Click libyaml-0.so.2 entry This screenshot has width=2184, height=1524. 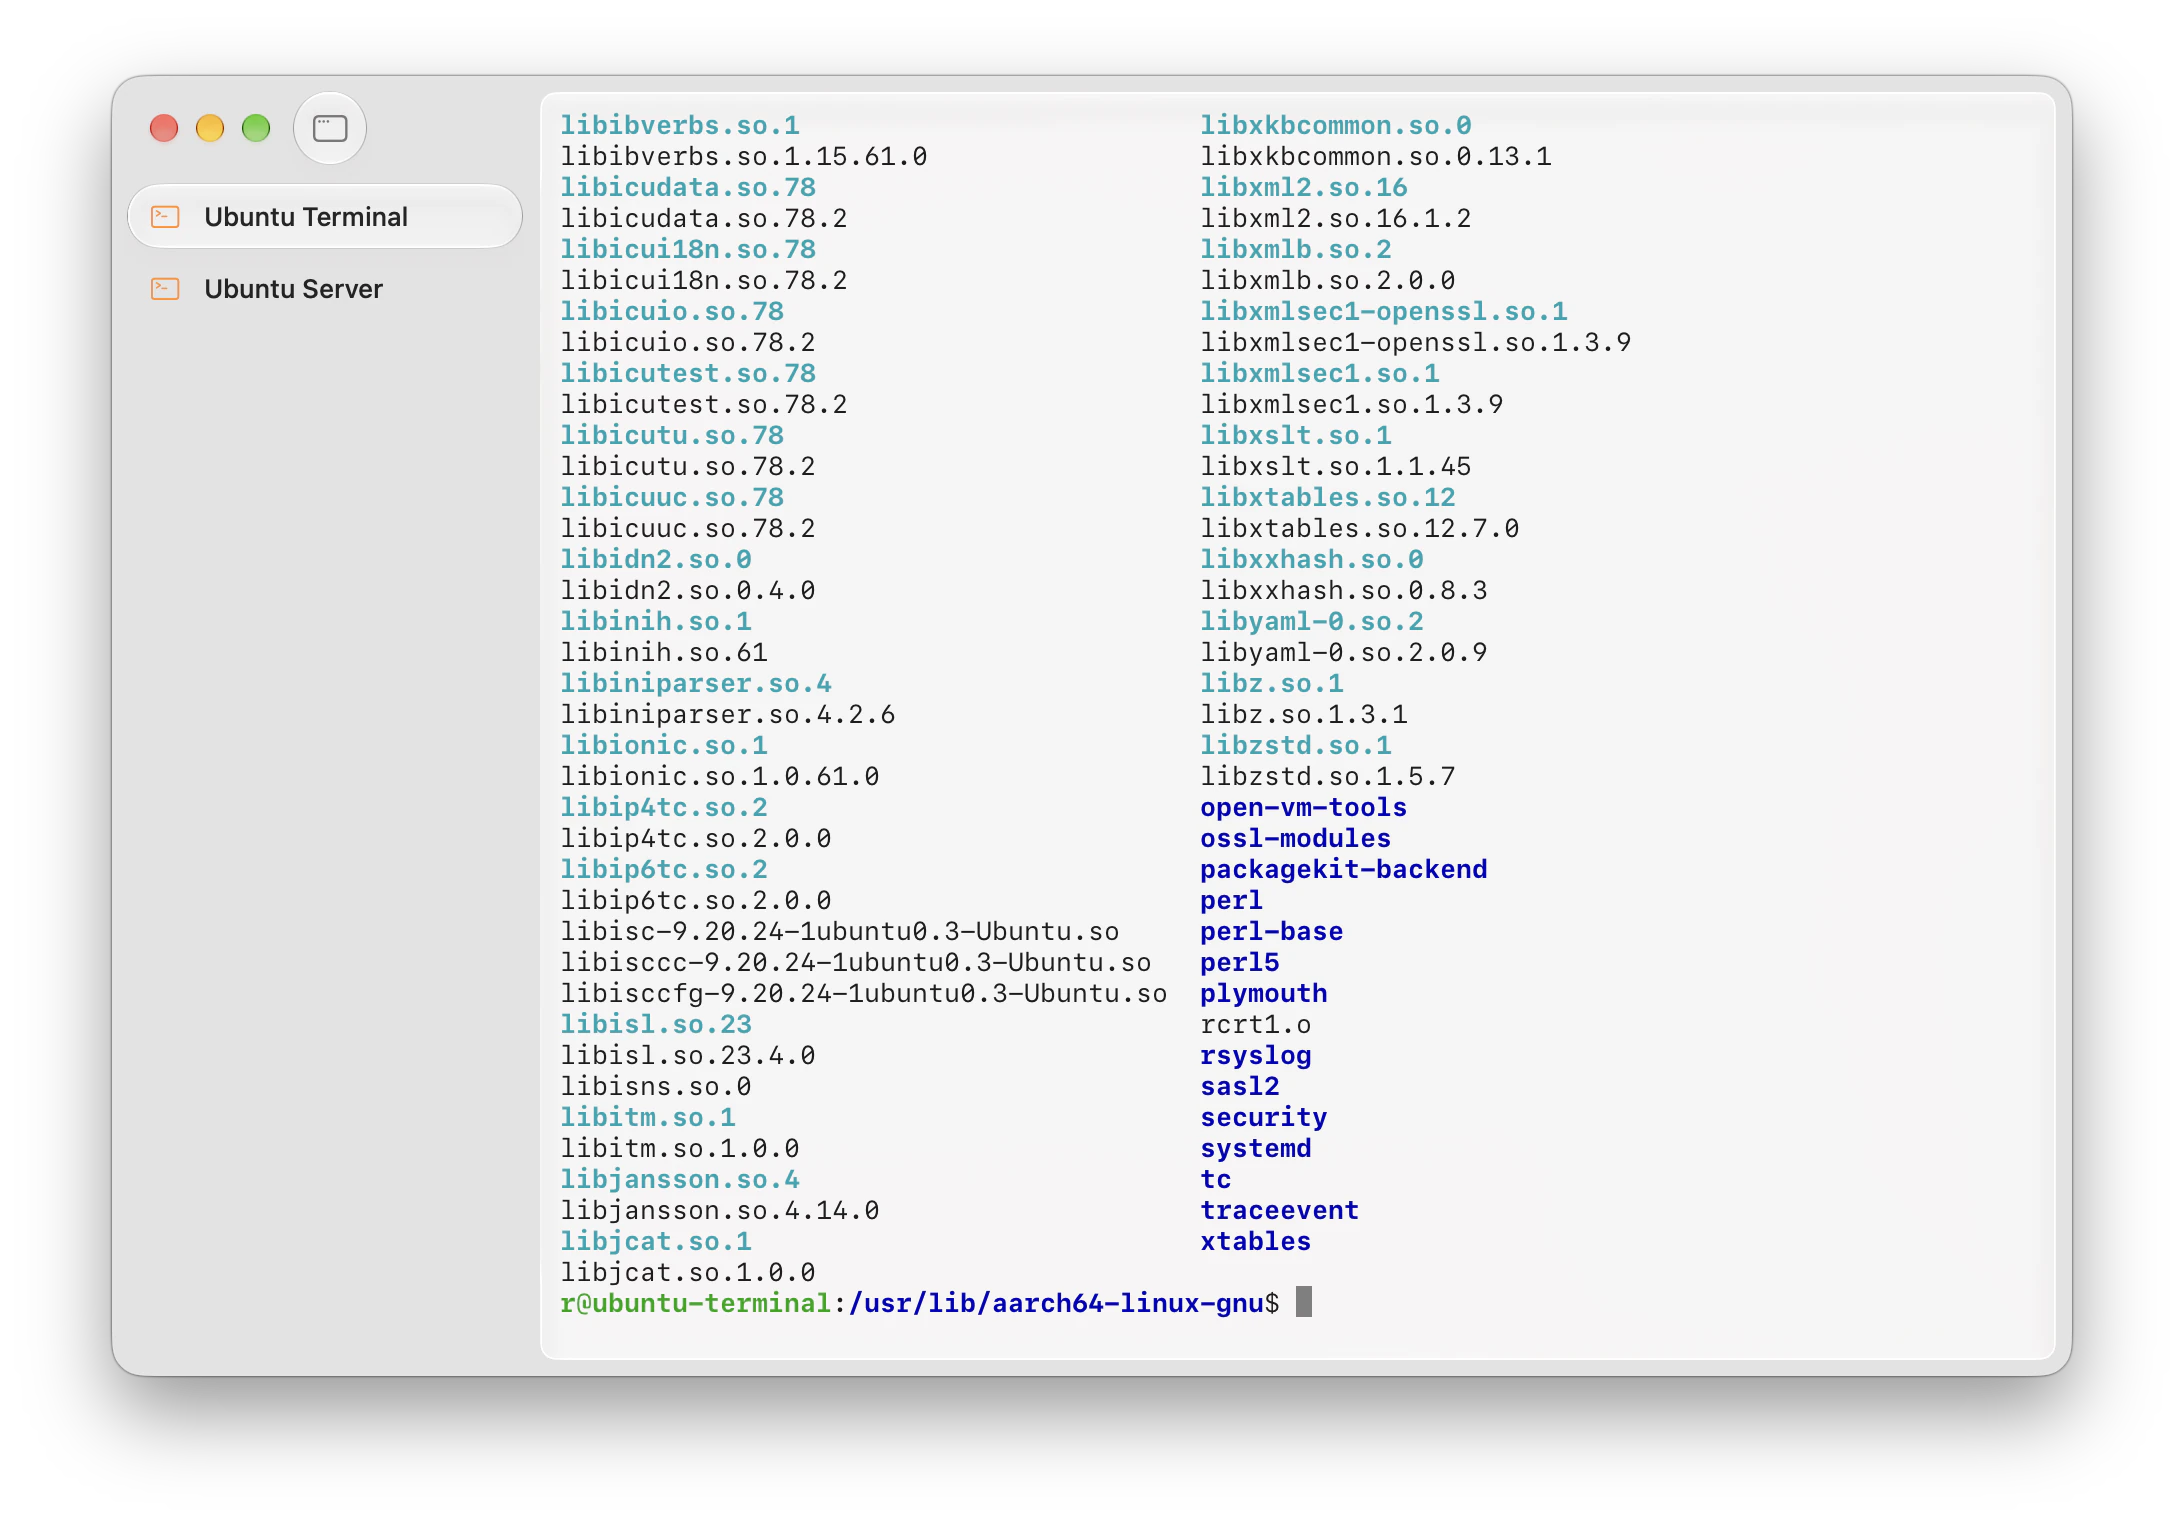tap(1312, 621)
